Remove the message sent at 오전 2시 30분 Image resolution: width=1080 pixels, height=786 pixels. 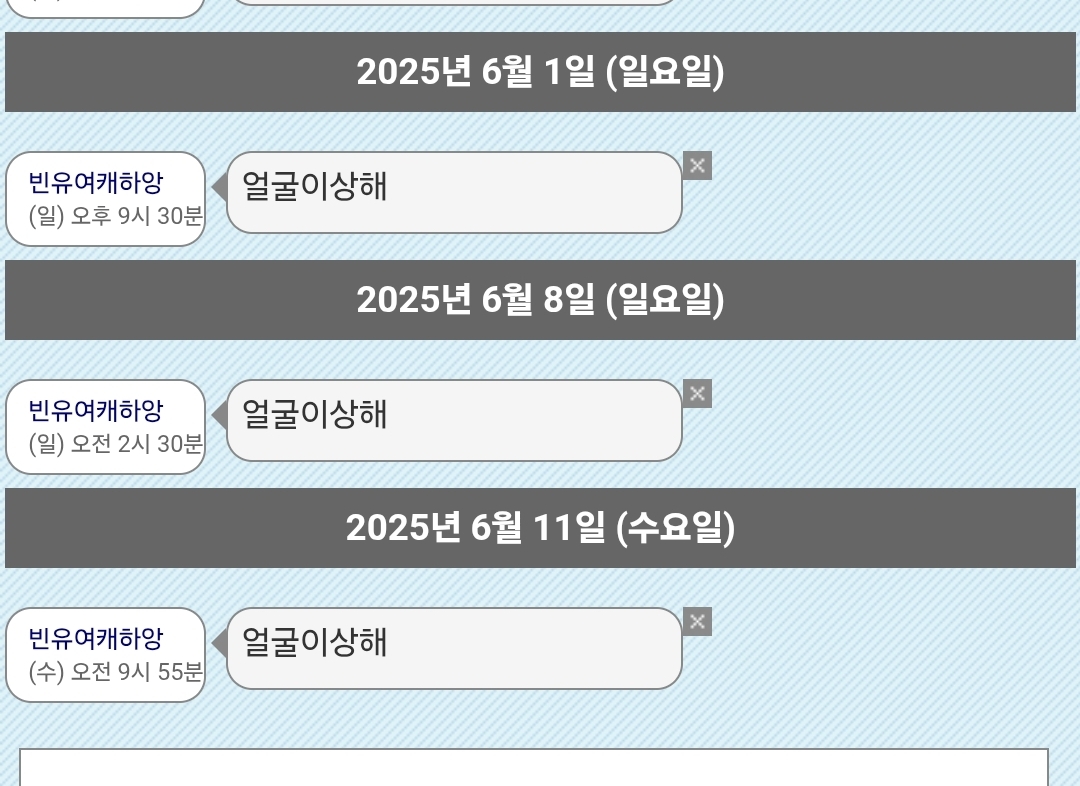pyautogui.click(x=697, y=393)
